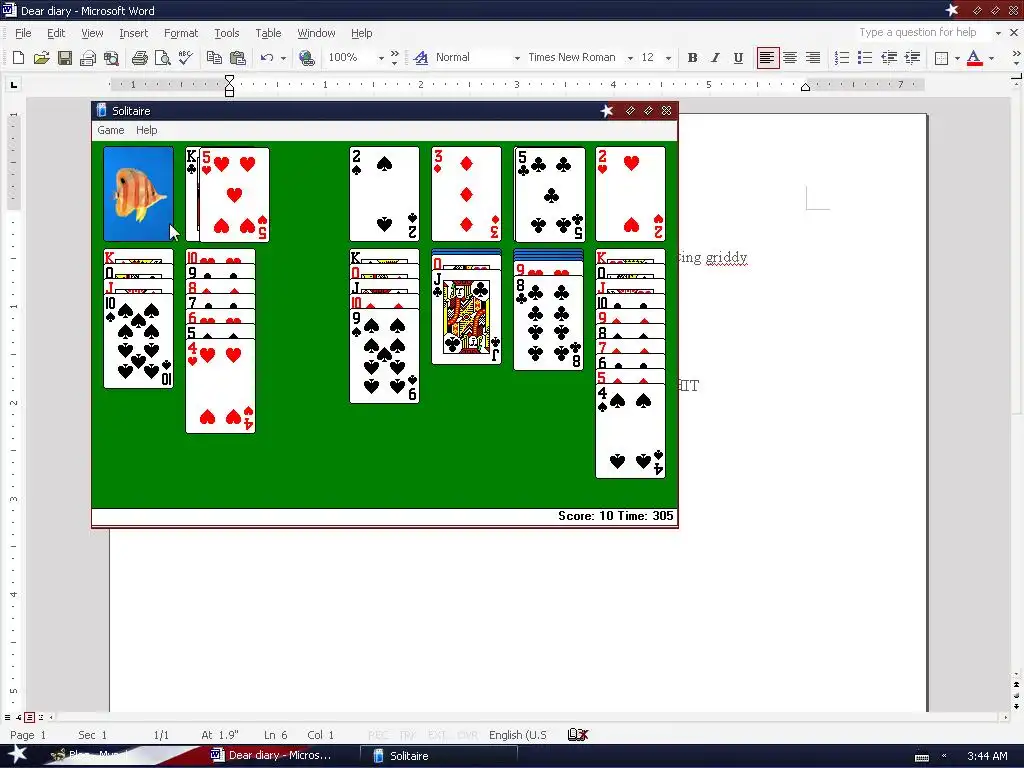Apply bulleted list formatting

tap(865, 58)
